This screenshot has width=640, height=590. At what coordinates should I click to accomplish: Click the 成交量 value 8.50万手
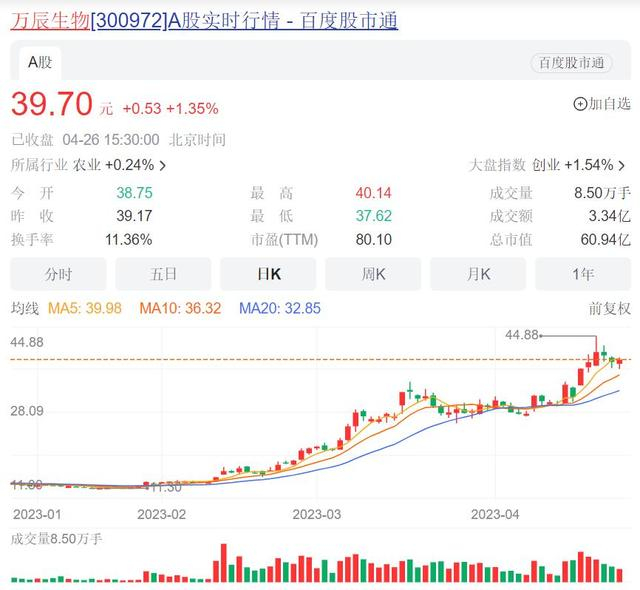point(602,193)
